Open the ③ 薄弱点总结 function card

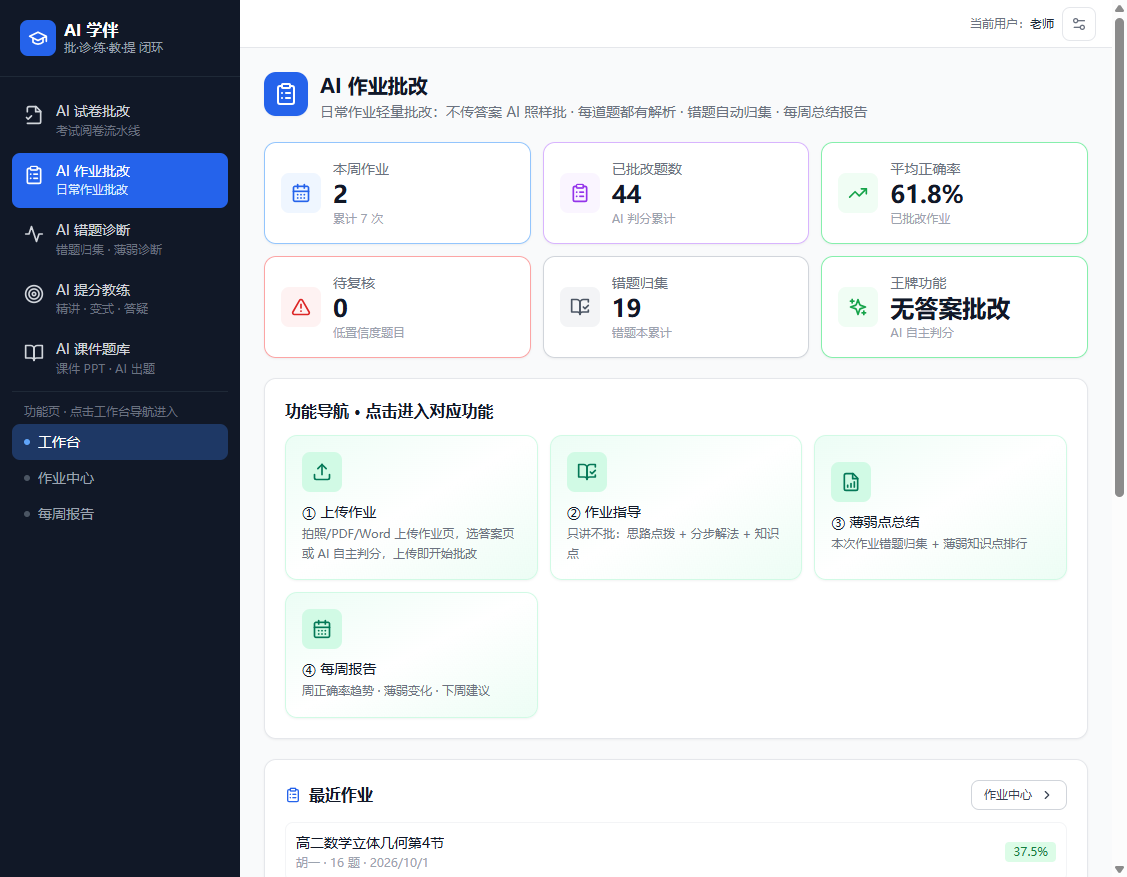pyautogui.click(x=940, y=508)
